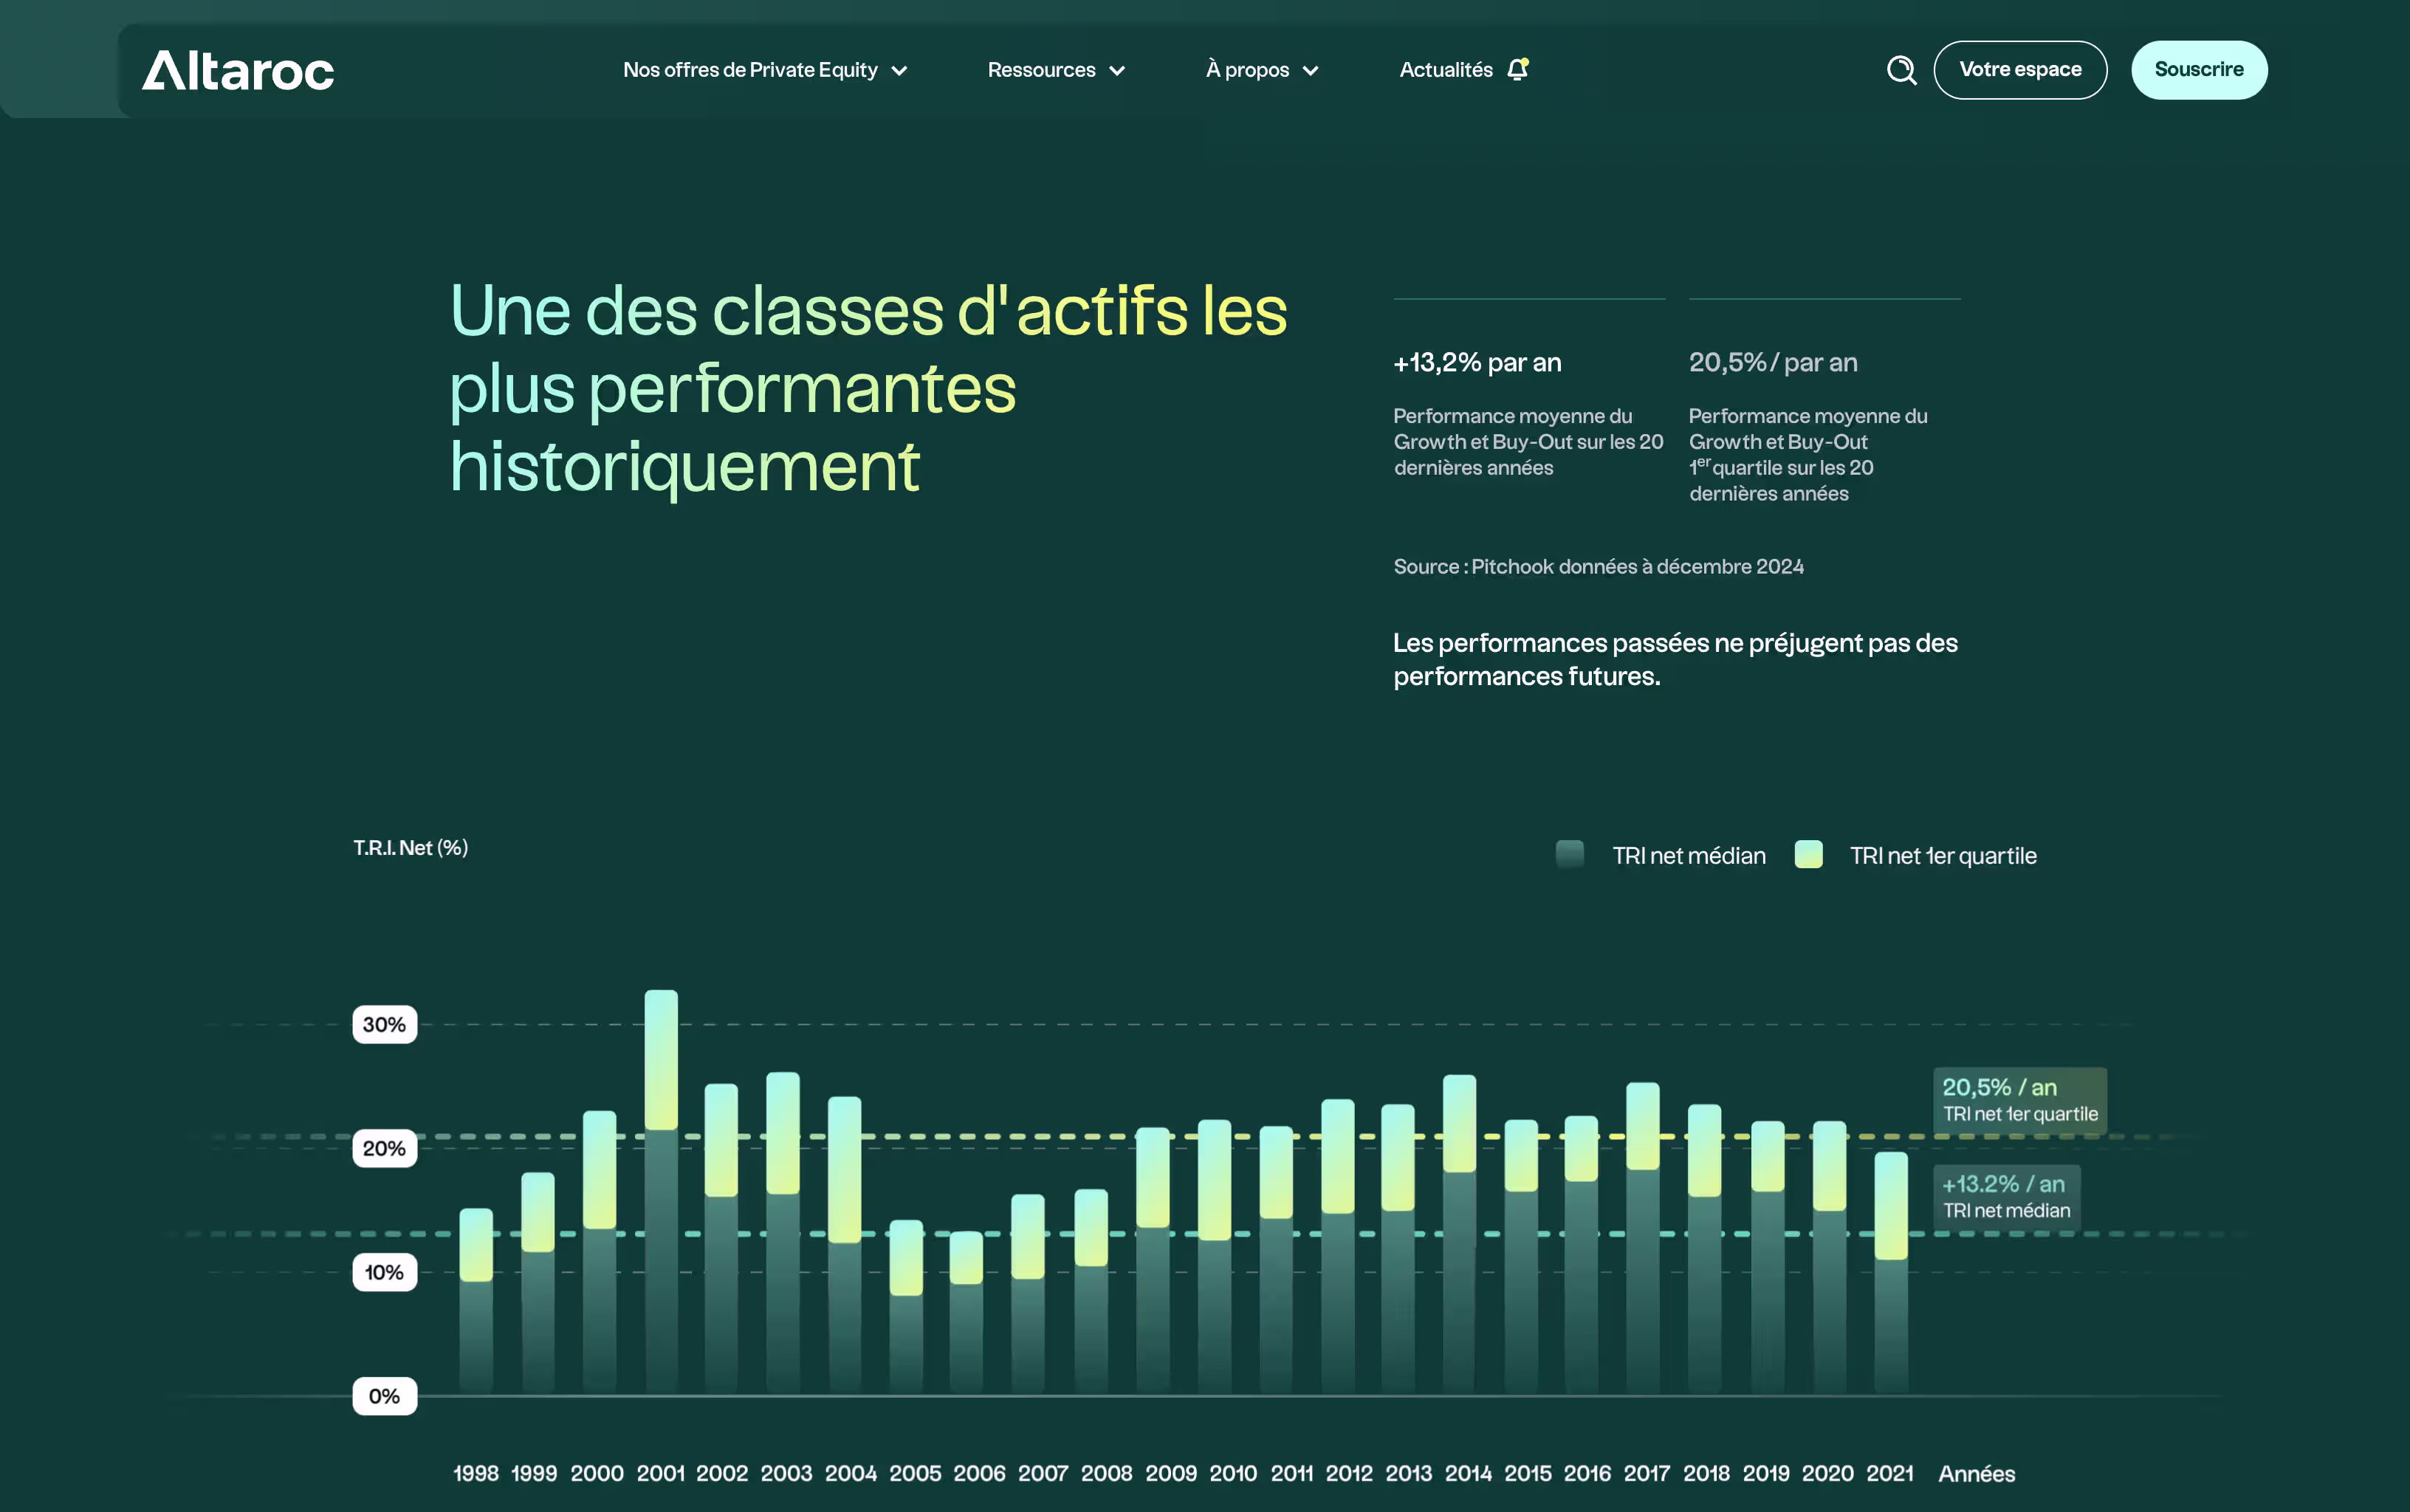This screenshot has height=1512, width=2410.
Task: Expand the À propos dropdown
Action: coord(1261,70)
